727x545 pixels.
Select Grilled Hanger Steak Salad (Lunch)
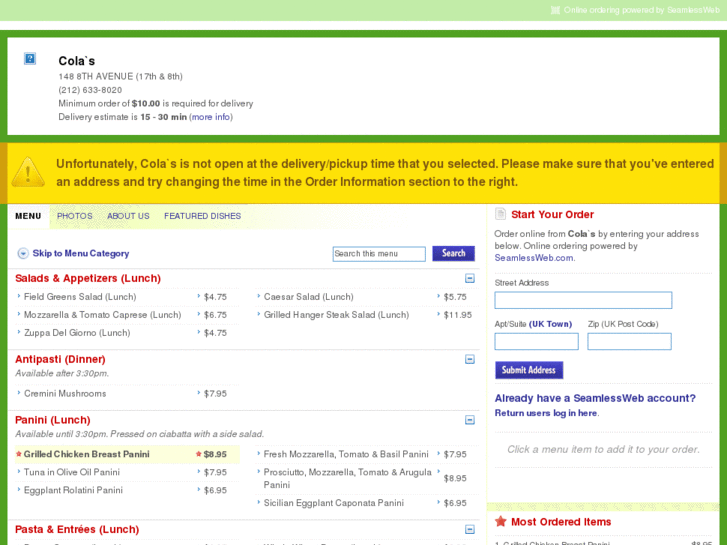(336, 315)
